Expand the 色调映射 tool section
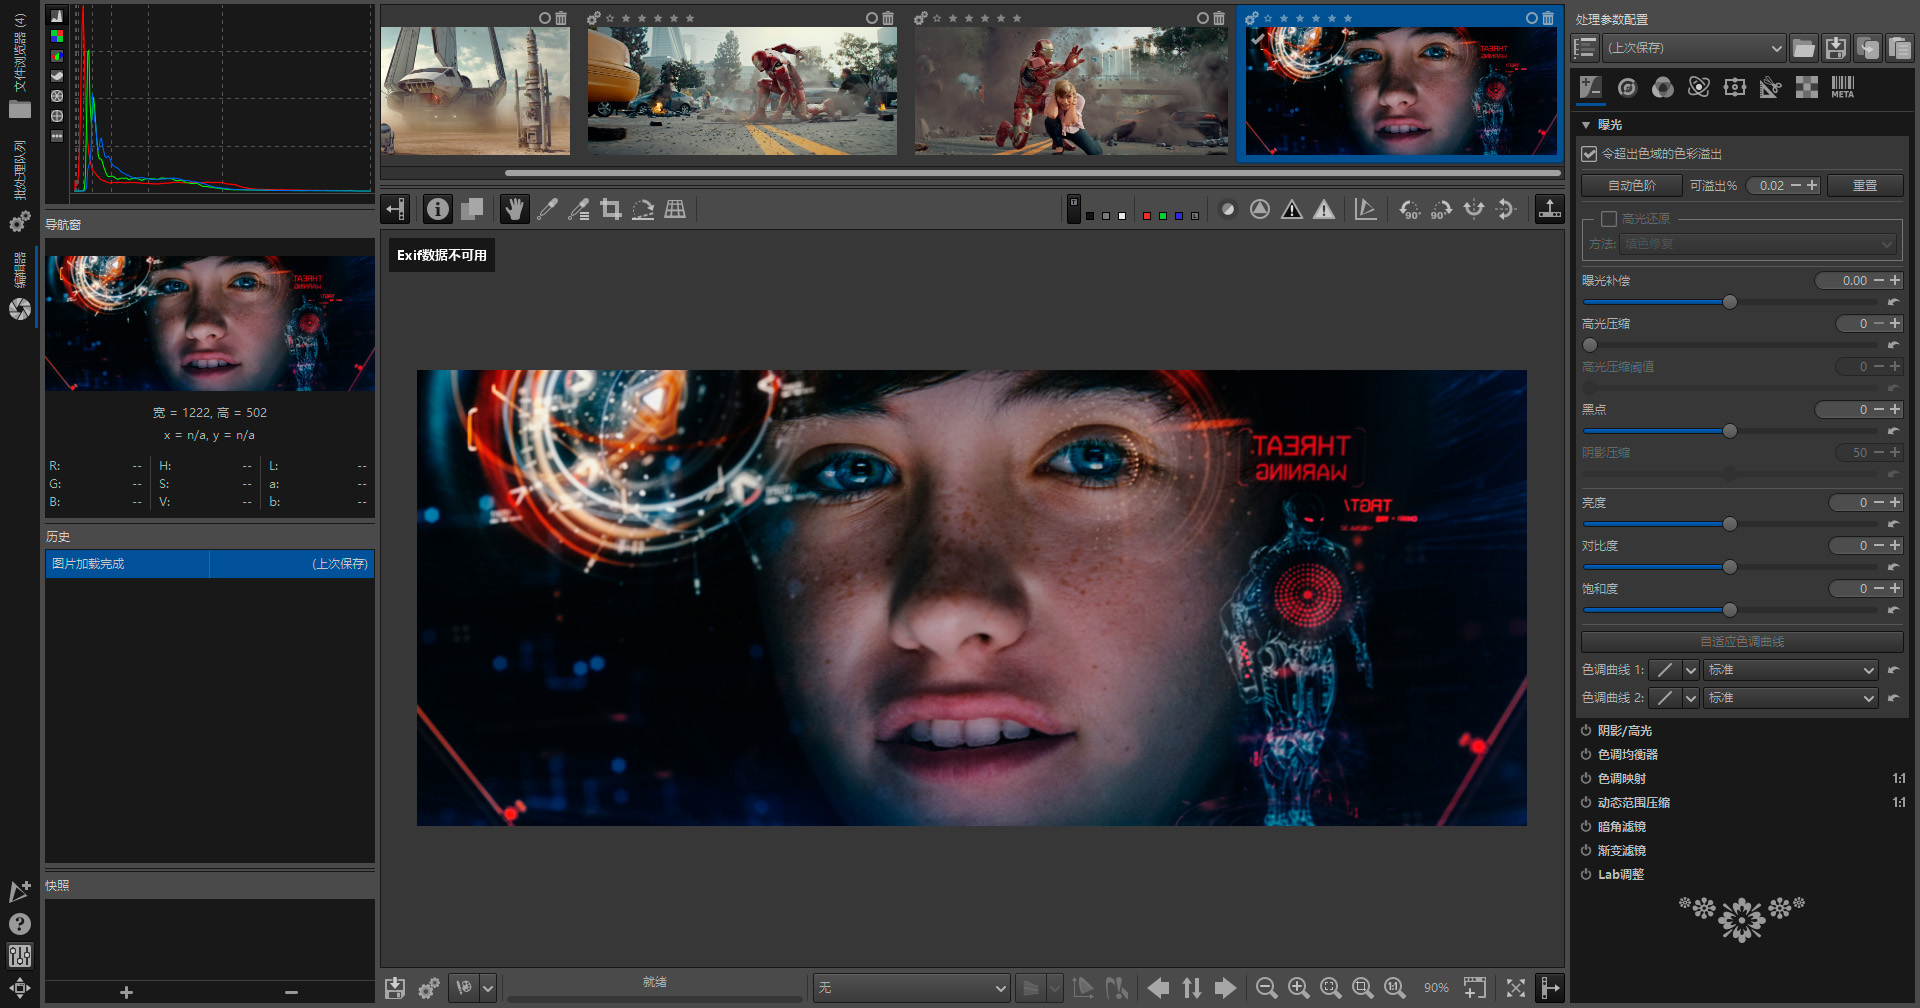Image resolution: width=1920 pixels, height=1008 pixels. pyautogui.click(x=1621, y=779)
